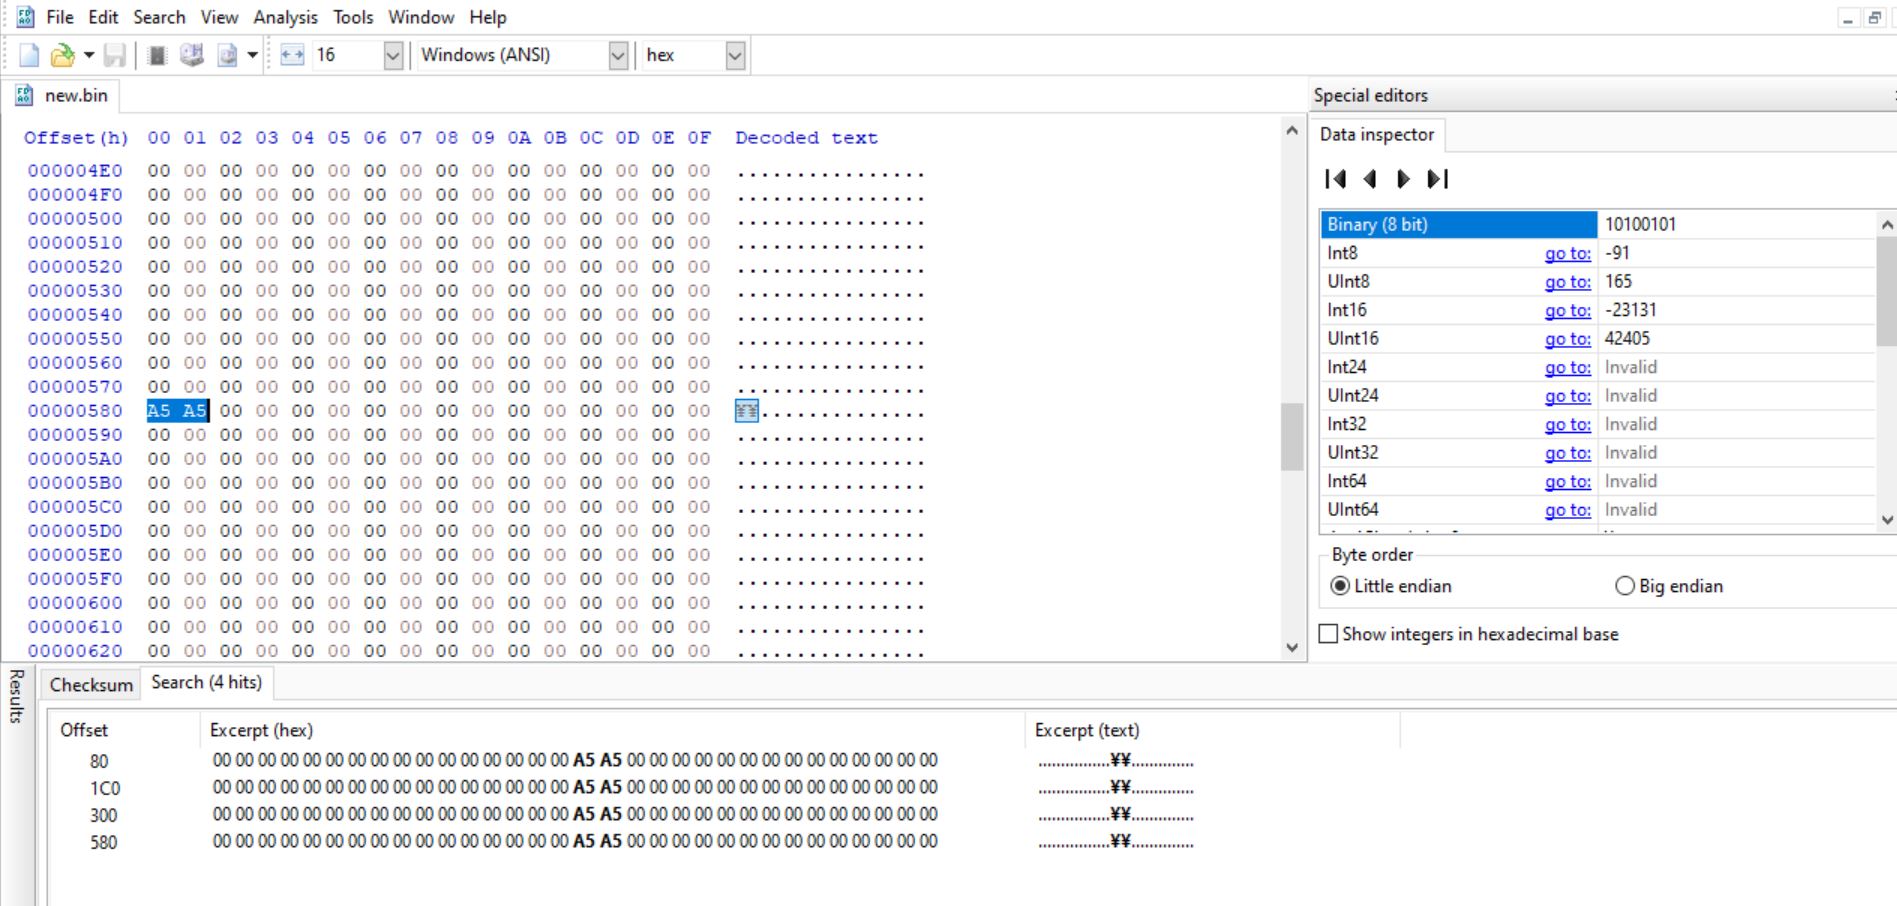This screenshot has height=906, width=1897.
Task: Switch to the Checksum results tab
Action: tap(91, 685)
